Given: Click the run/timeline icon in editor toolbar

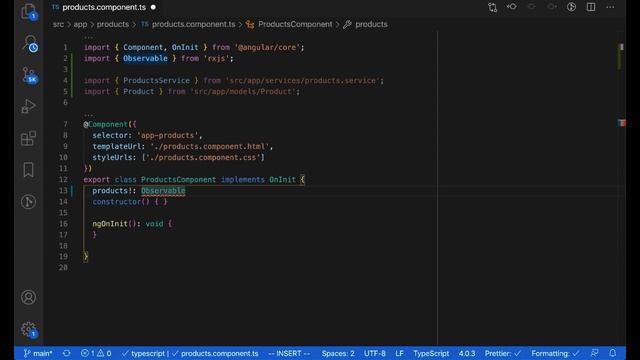Looking at the screenshot, I should [571, 7].
